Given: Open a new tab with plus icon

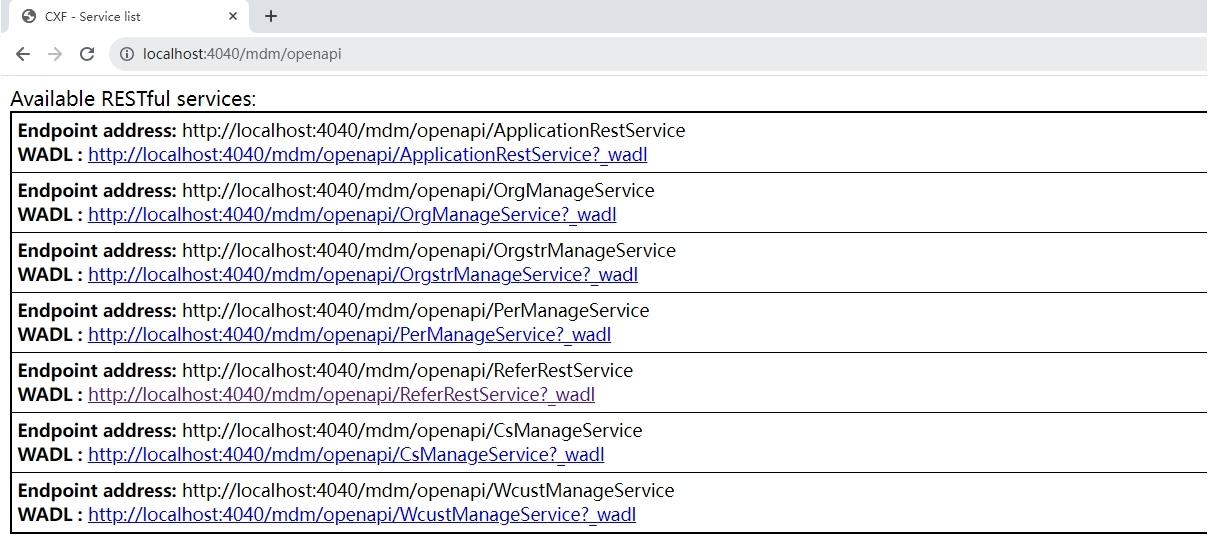Looking at the screenshot, I should tap(271, 16).
